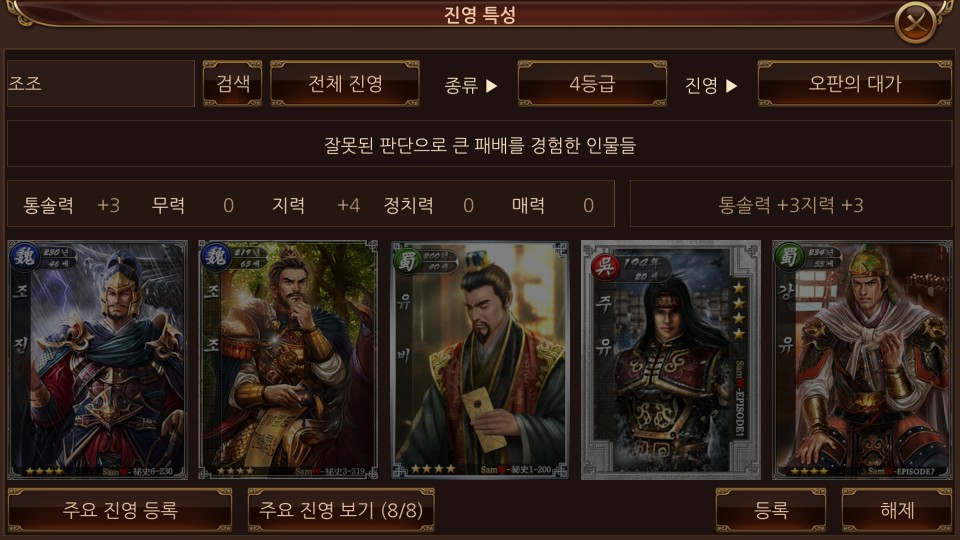Click the red 吳 emblem on 주유 card
This screenshot has width=960, height=540.
click(605, 267)
